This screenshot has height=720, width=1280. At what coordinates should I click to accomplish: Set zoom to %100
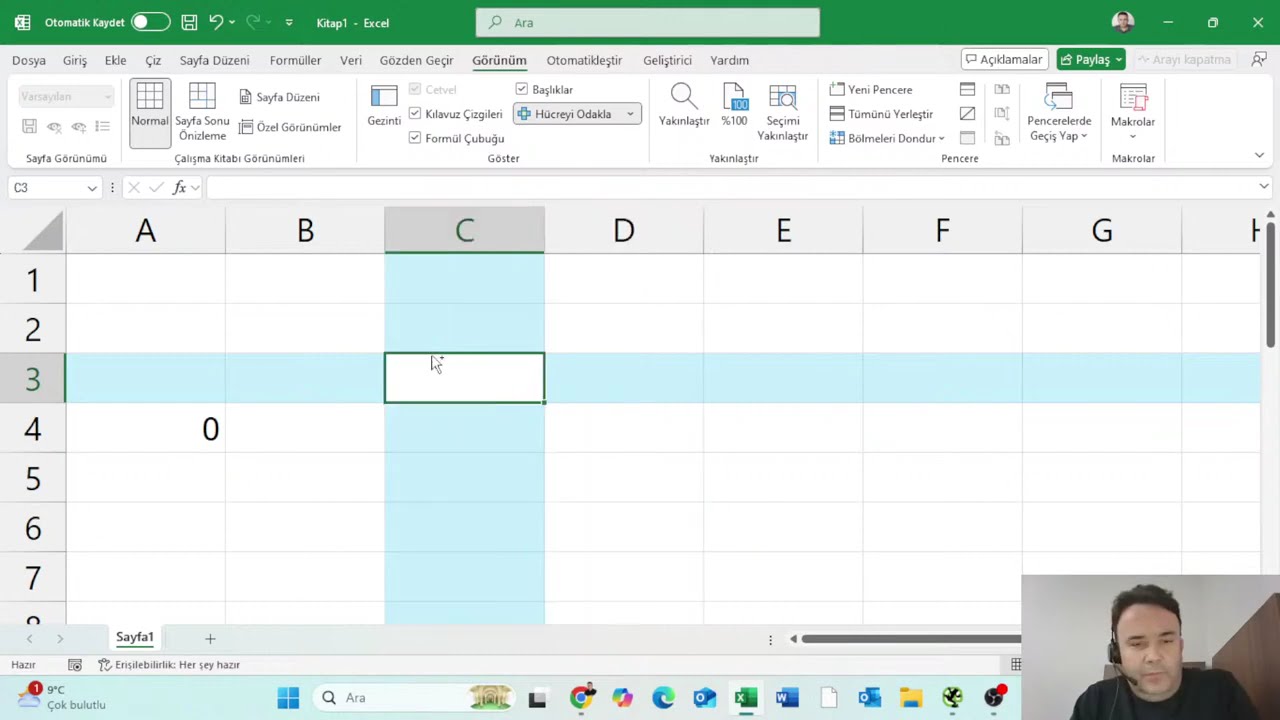pyautogui.click(x=734, y=105)
